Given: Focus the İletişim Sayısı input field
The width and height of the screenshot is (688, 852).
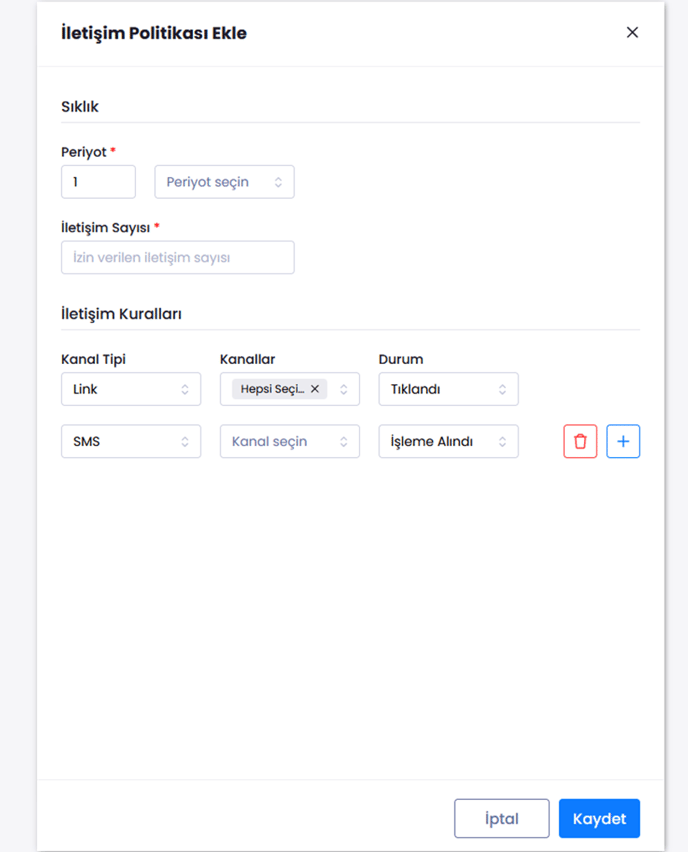Looking at the screenshot, I should tap(178, 257).
